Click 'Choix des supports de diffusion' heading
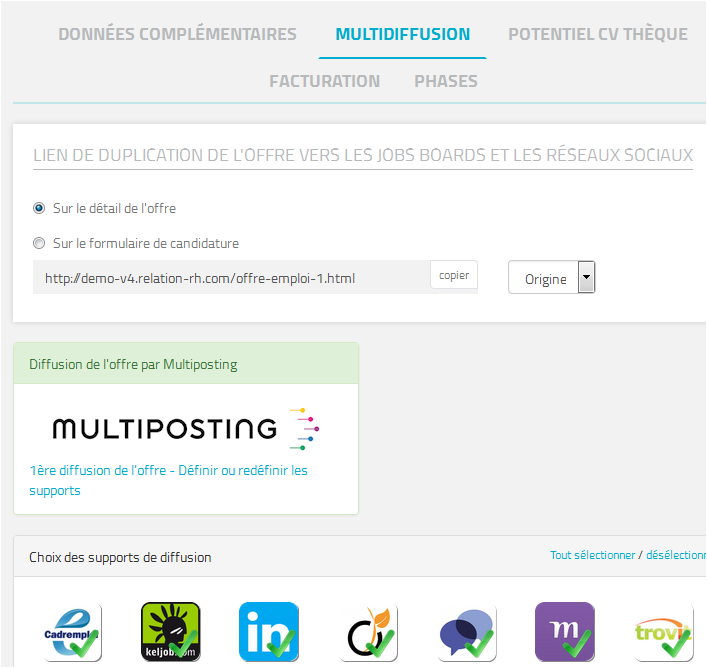 click(120, 558)
